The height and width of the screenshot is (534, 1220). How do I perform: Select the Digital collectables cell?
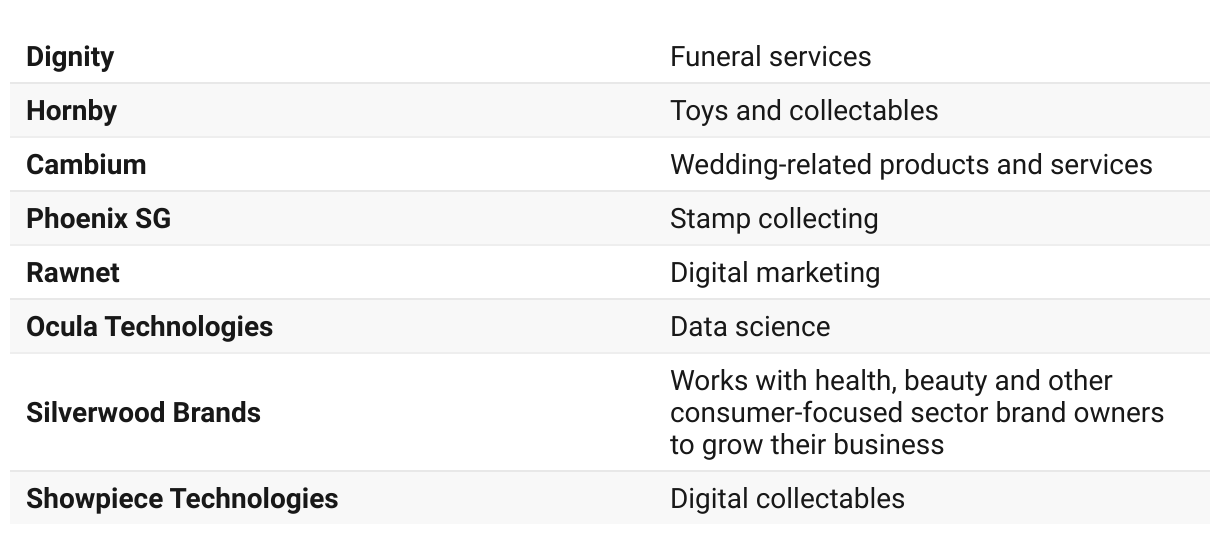pos(787,498)
